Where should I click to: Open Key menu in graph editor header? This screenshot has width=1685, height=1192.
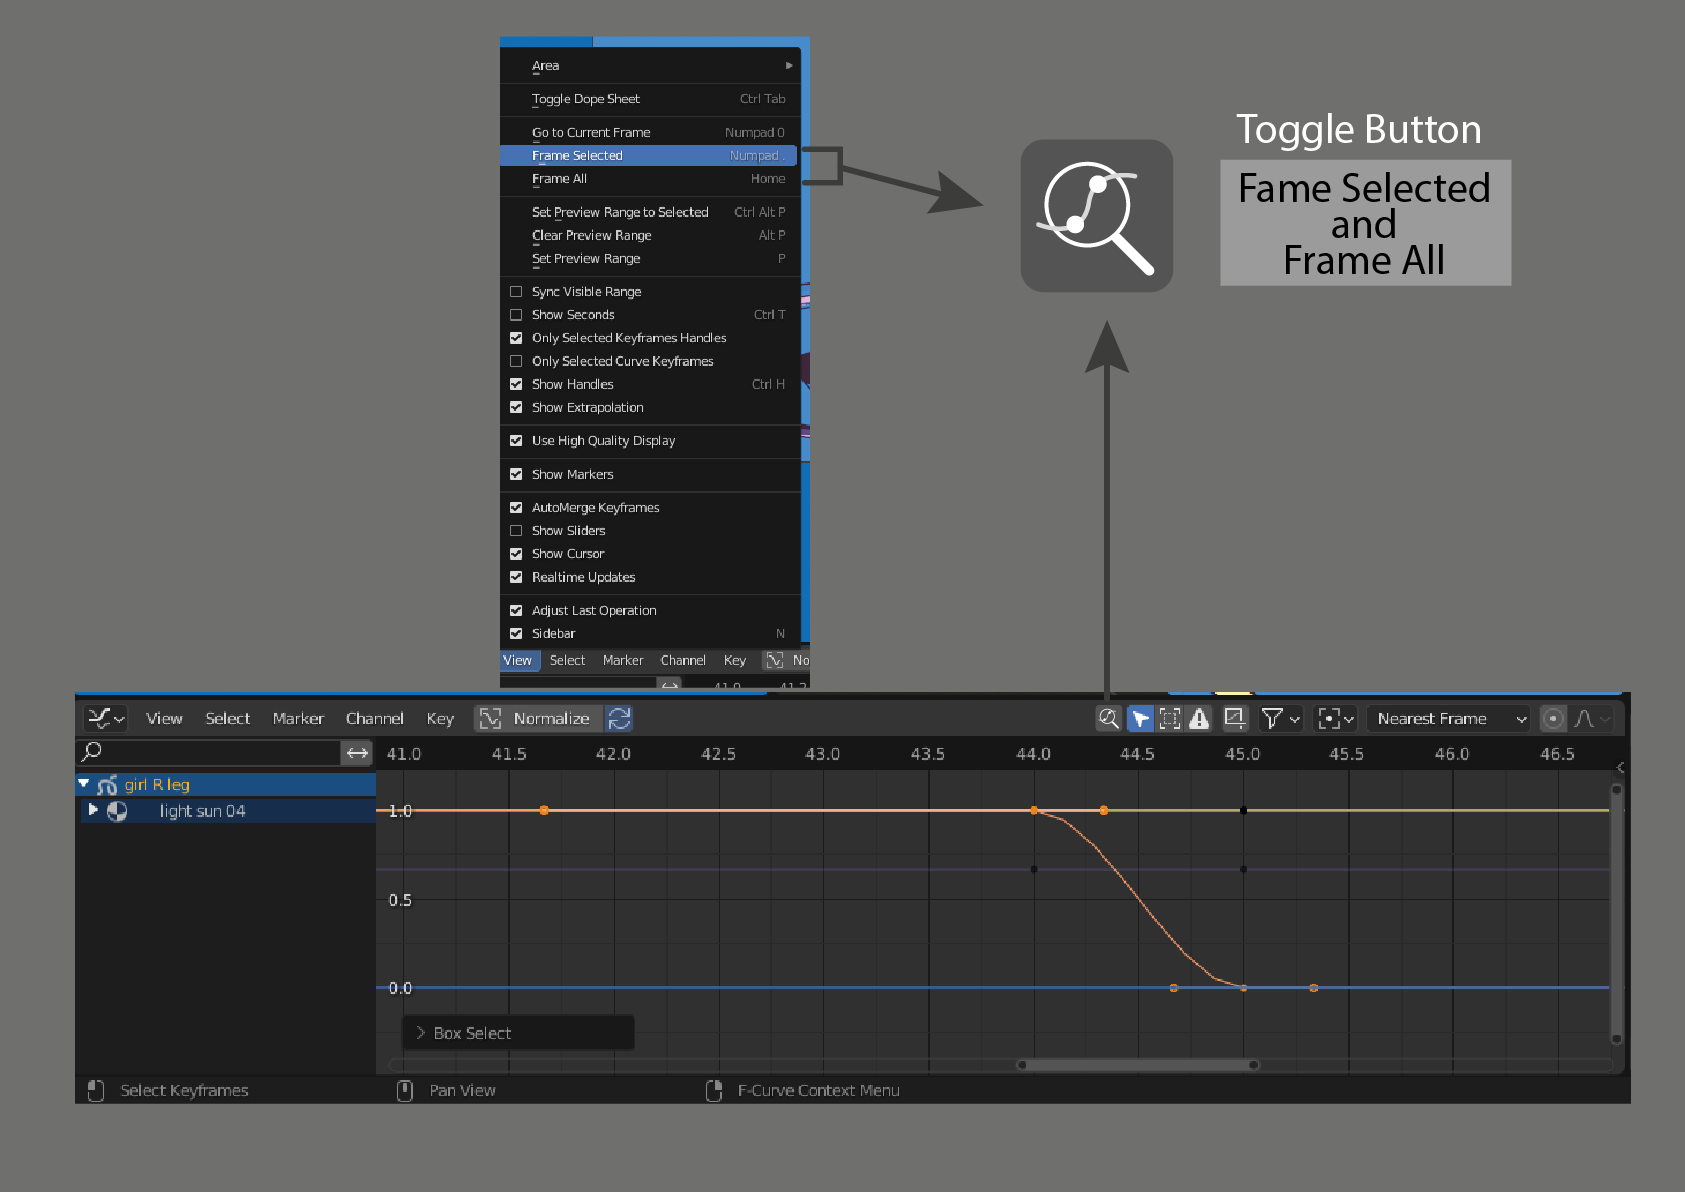440,718
